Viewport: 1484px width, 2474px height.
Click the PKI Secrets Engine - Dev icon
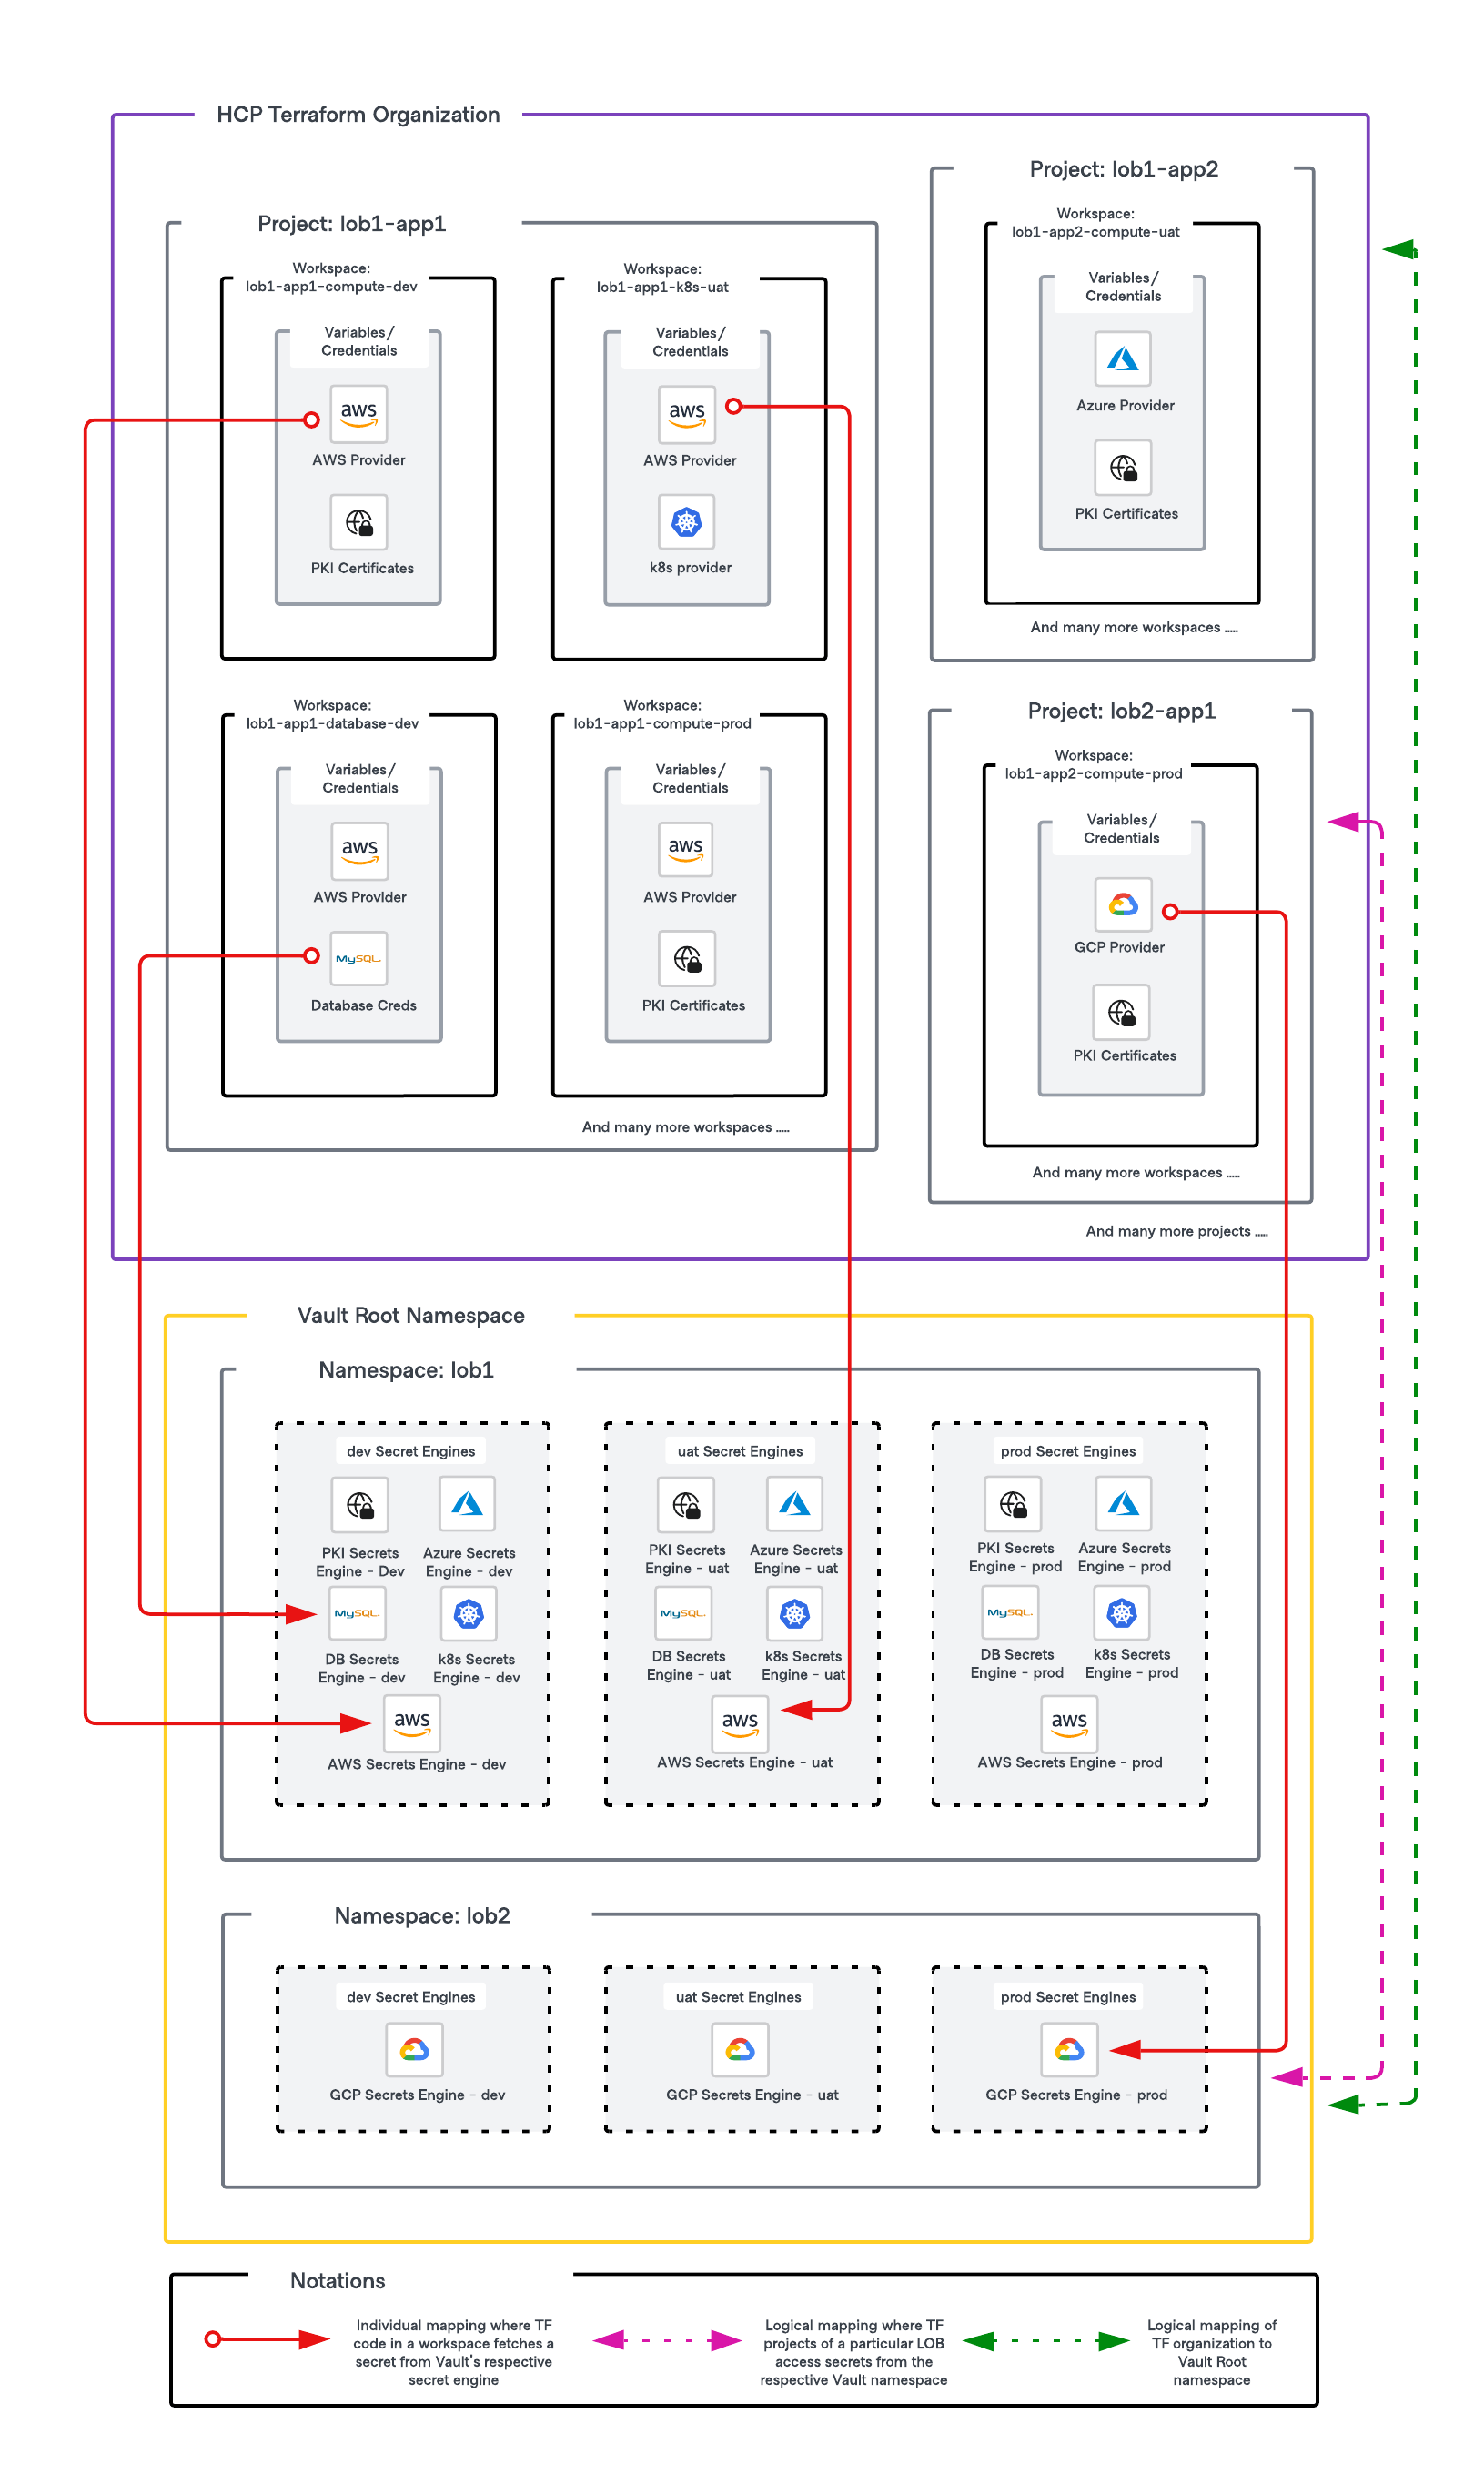point(359,1503)
